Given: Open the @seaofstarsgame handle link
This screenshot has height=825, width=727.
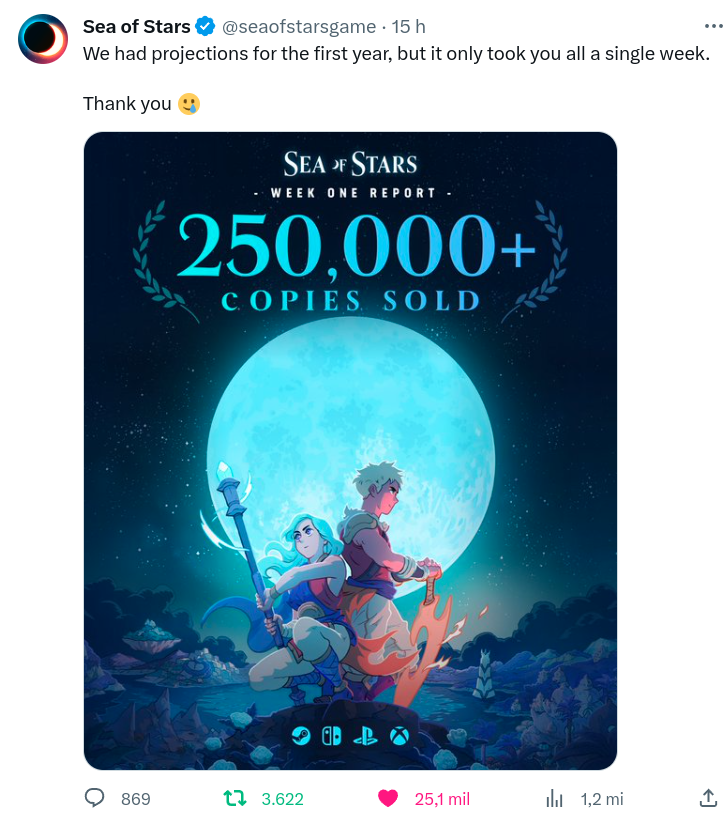Looking at the screenshot, I should click(x=299, y=26).
